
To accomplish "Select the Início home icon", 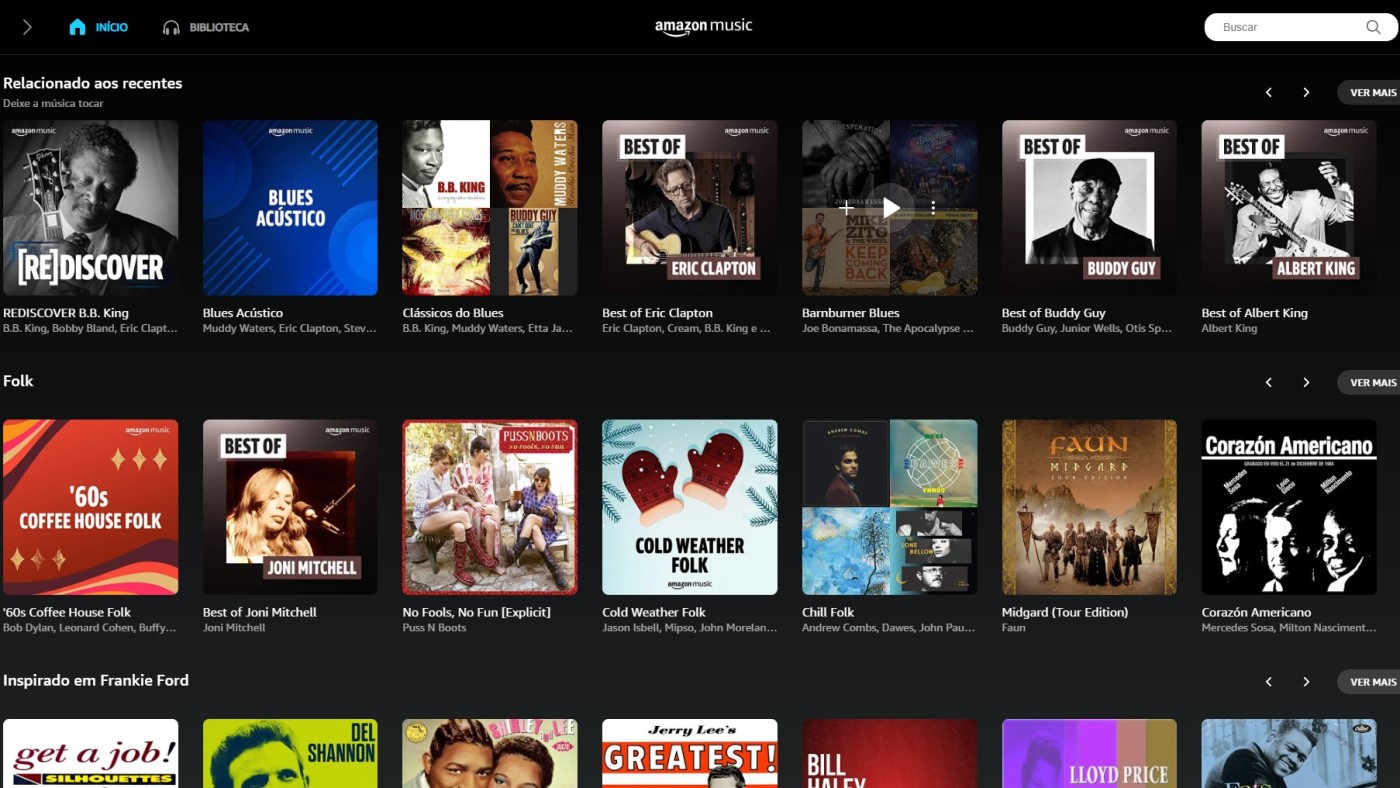I will tap(75, 27).
